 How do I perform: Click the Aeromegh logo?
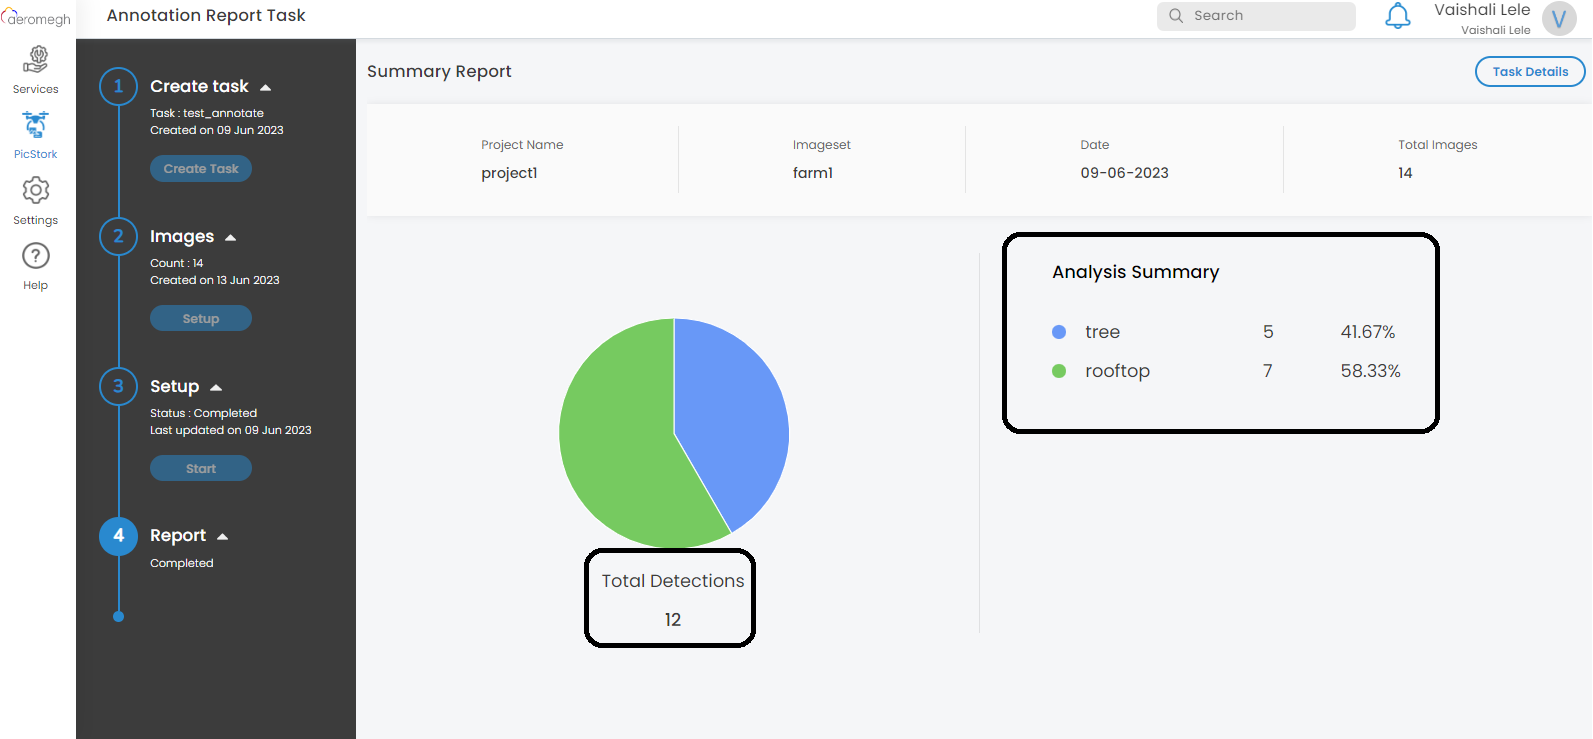37,17
